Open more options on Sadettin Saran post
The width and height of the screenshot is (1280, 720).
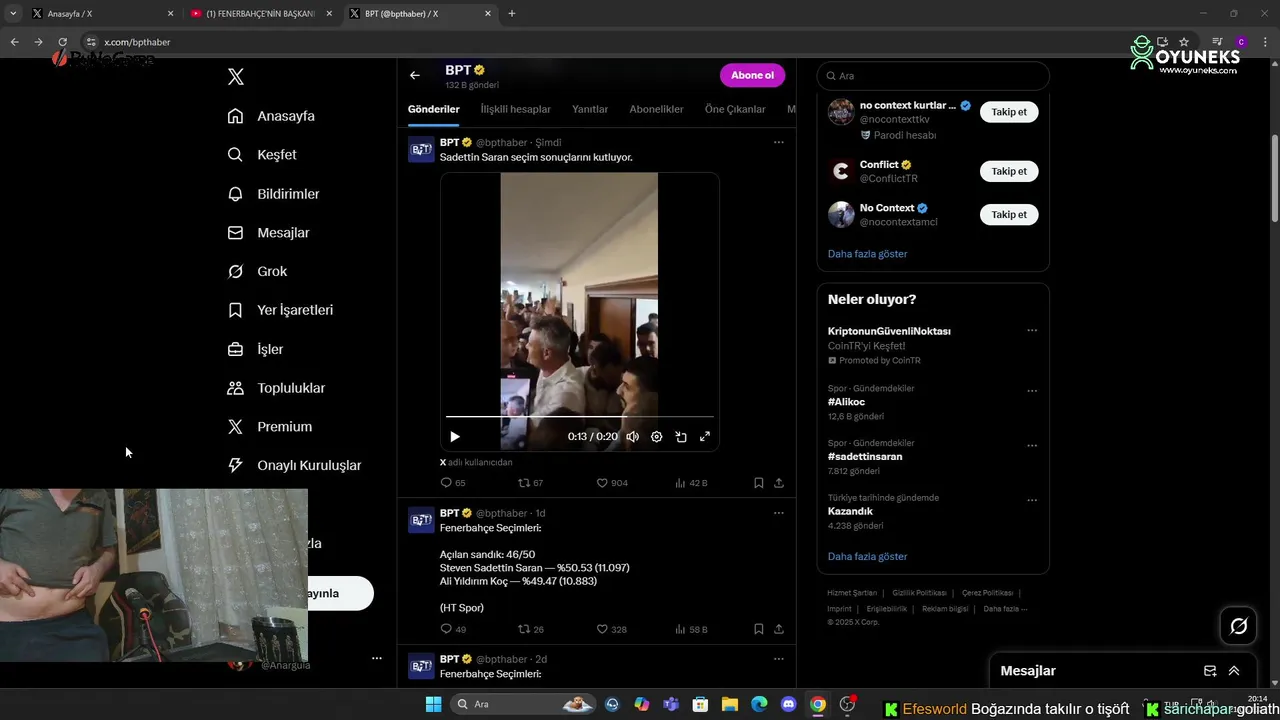pyautogui.click(x=779, y=142)
